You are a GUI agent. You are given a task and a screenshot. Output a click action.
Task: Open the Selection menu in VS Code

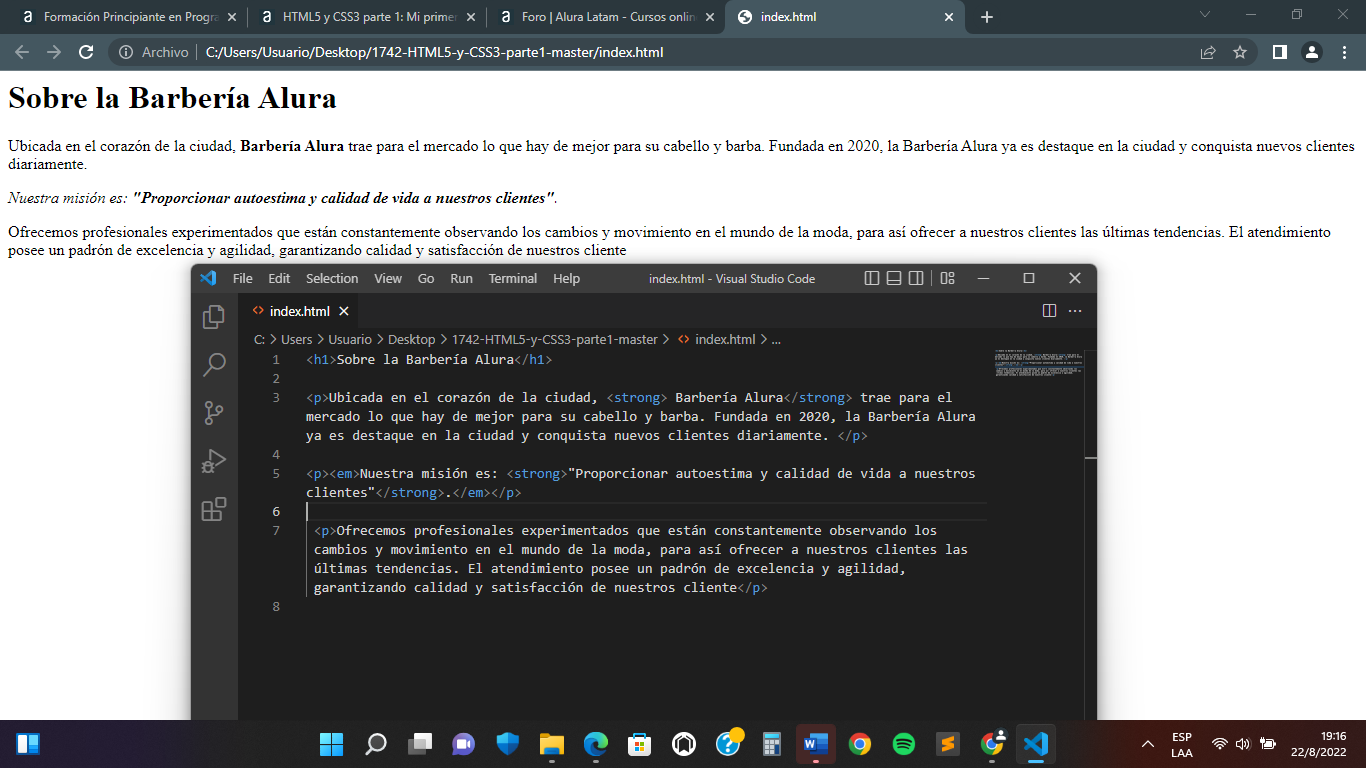tap(332, 278)
